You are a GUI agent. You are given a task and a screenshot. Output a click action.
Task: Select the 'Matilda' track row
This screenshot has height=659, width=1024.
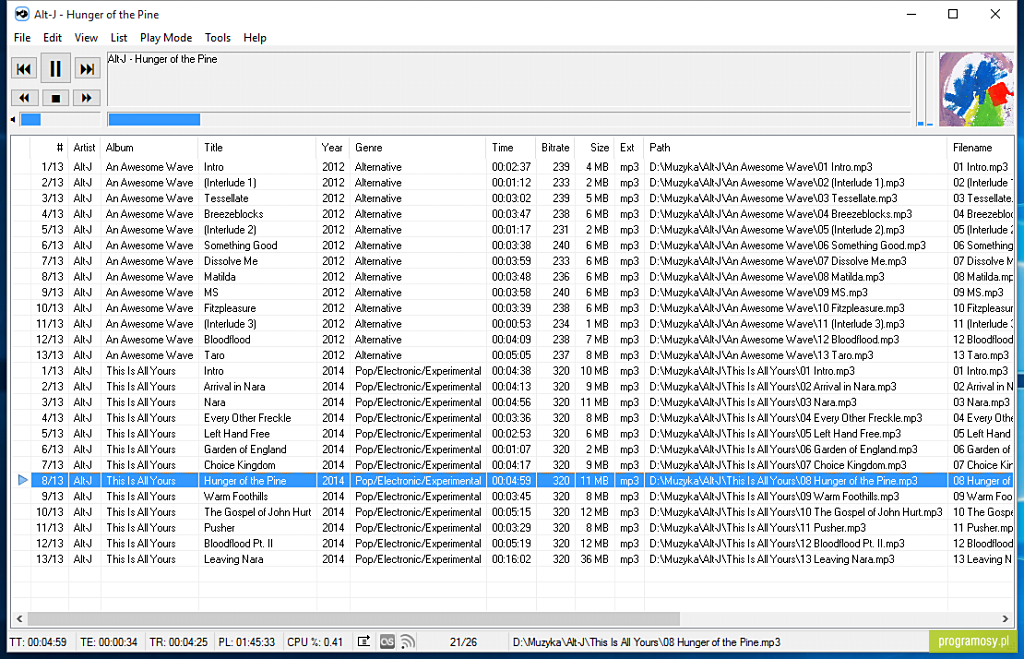click(512, 277)
